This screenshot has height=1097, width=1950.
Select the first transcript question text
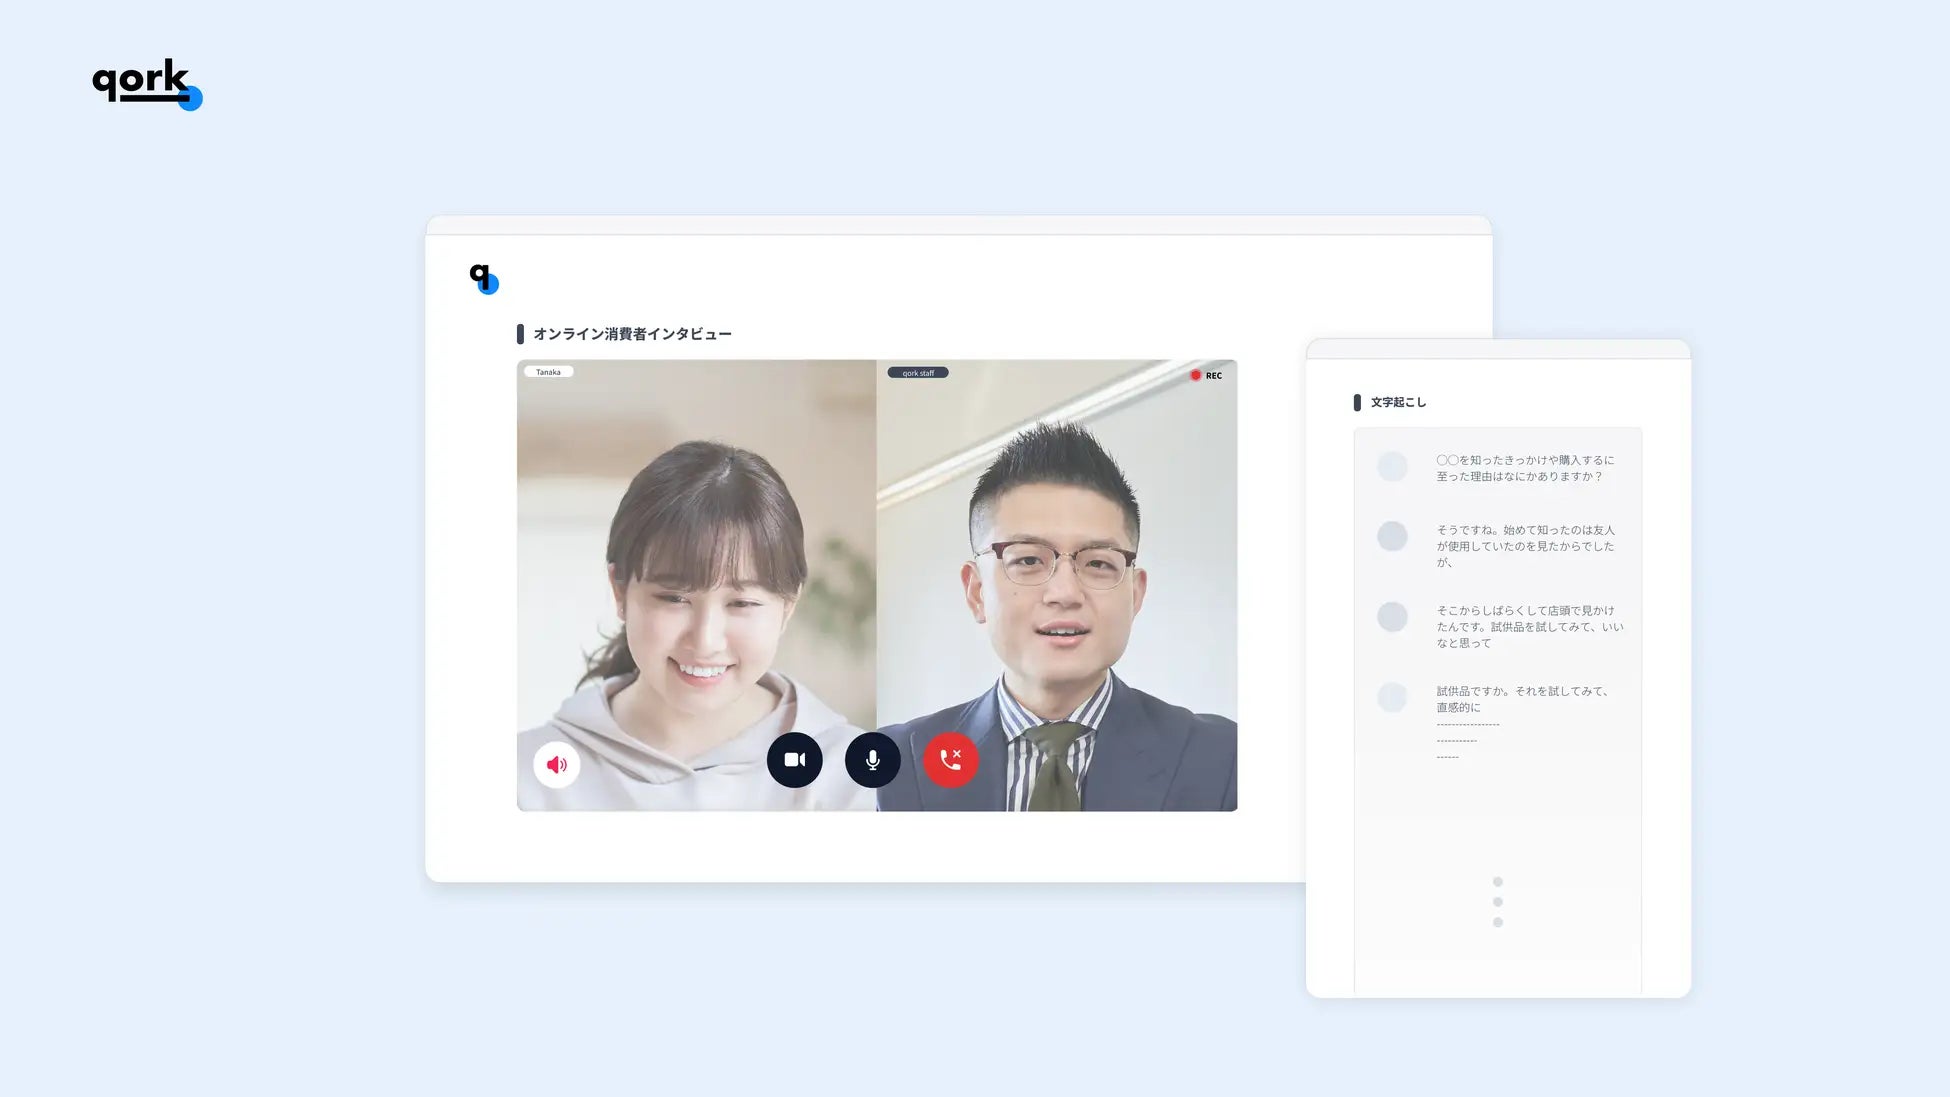(1524, 468)
